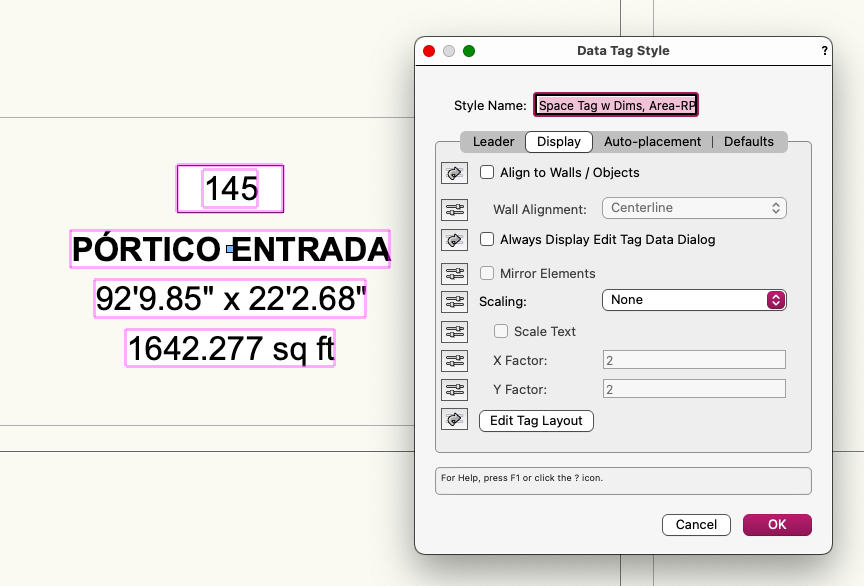Enable Align to Walls / Objects checkbox

pos(487,172)
